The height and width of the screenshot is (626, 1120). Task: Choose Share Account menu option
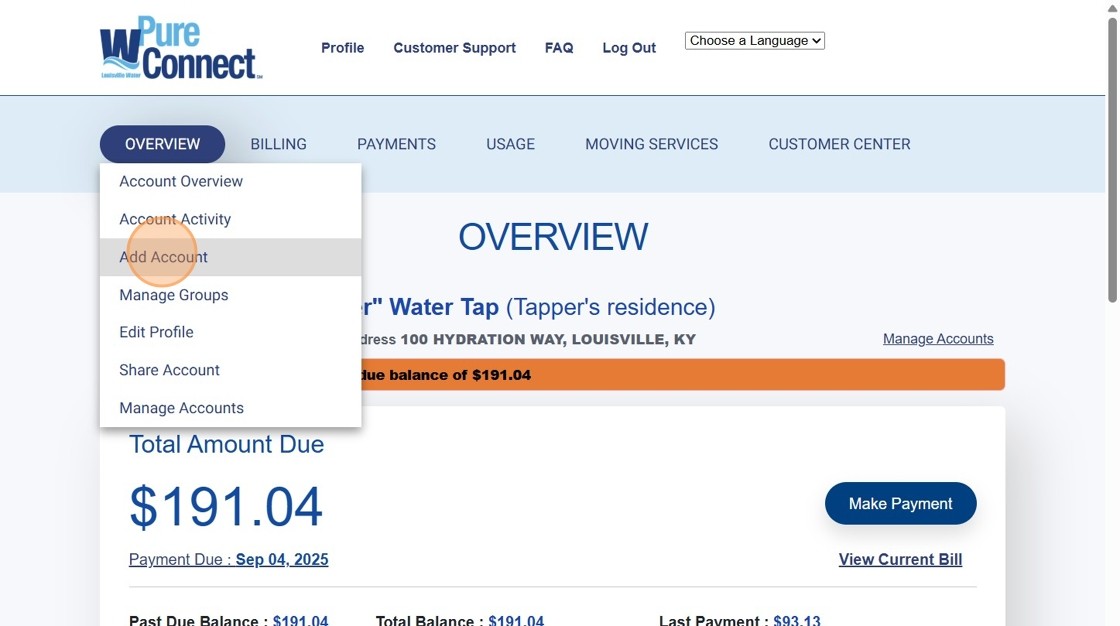[x=169, y=370]
